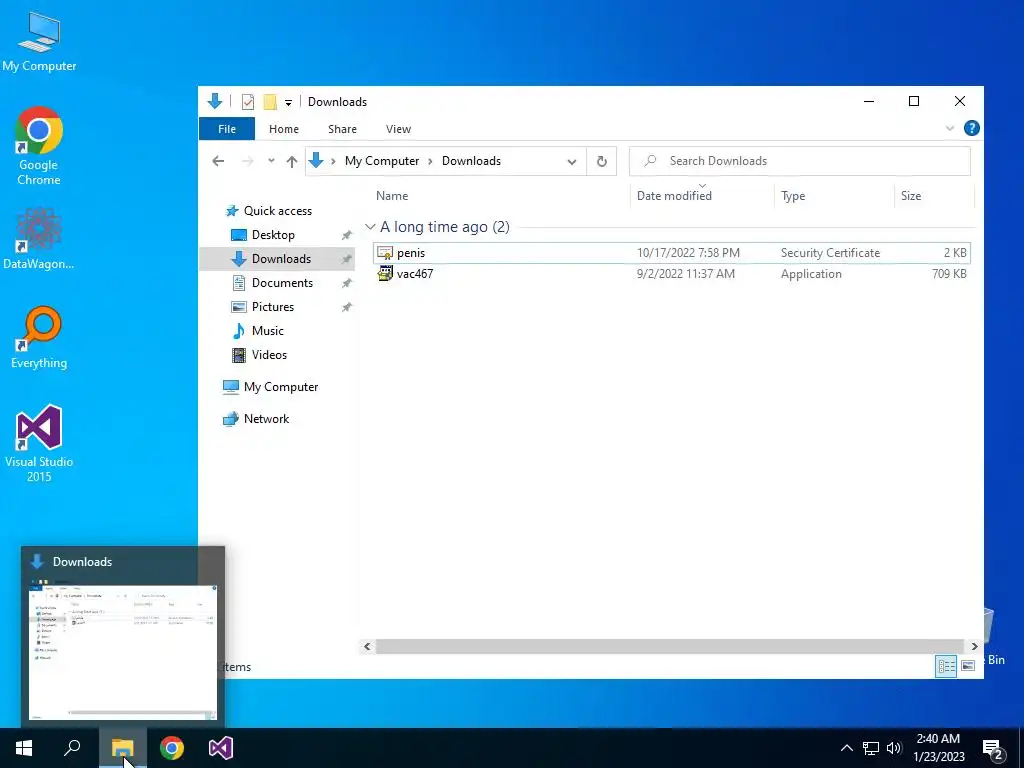The width and height of the screenshot is (1024, 768).
Task: Unpin Pictures using its pin icon
Action: (x=347, y=308)
